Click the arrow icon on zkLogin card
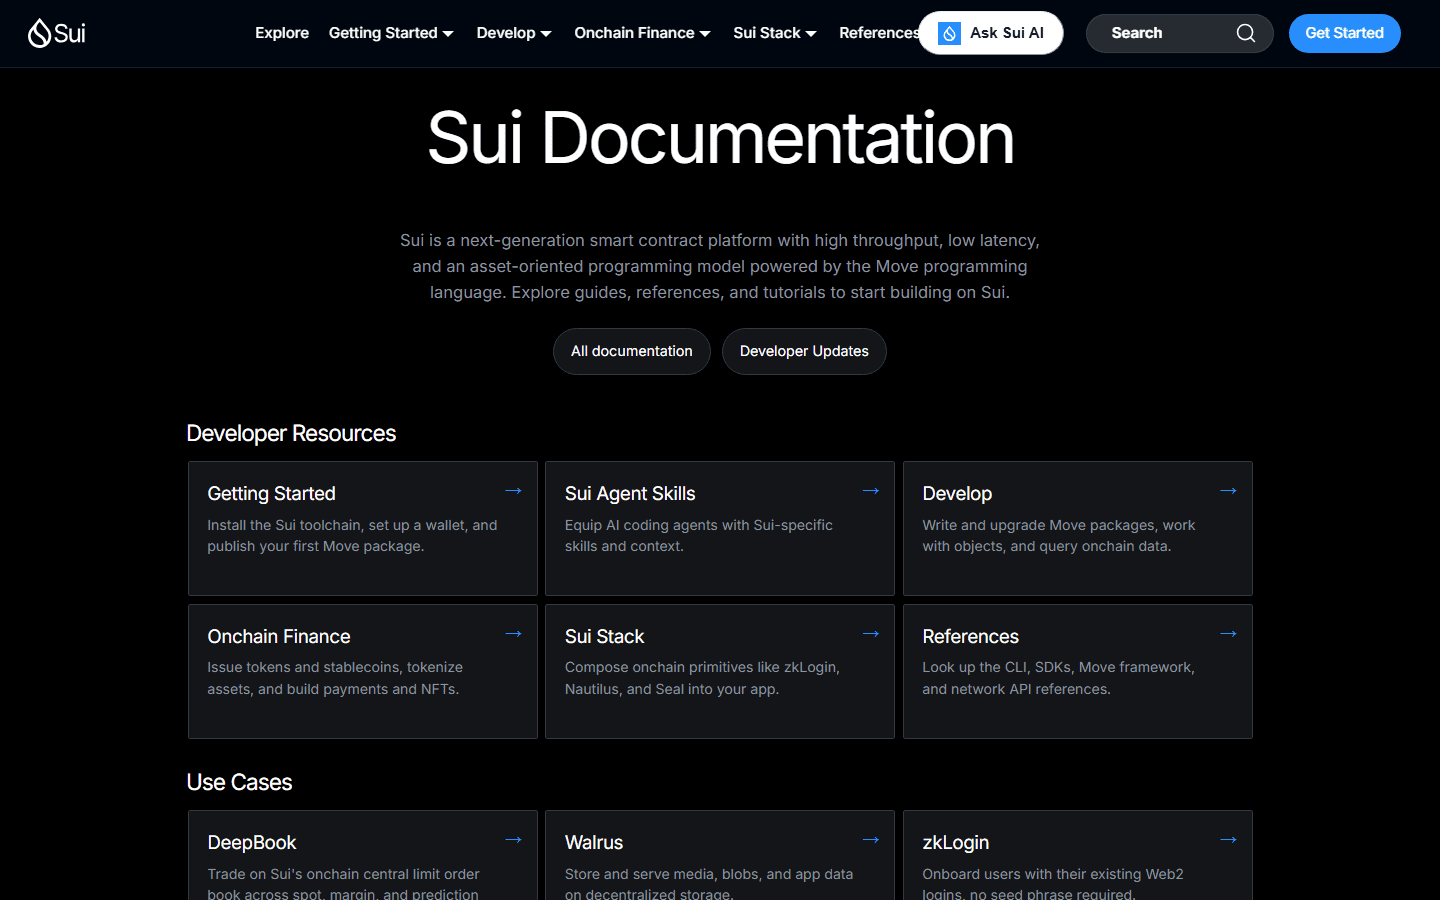This screenshot has width=1440, height=900. pos(1228,840)
